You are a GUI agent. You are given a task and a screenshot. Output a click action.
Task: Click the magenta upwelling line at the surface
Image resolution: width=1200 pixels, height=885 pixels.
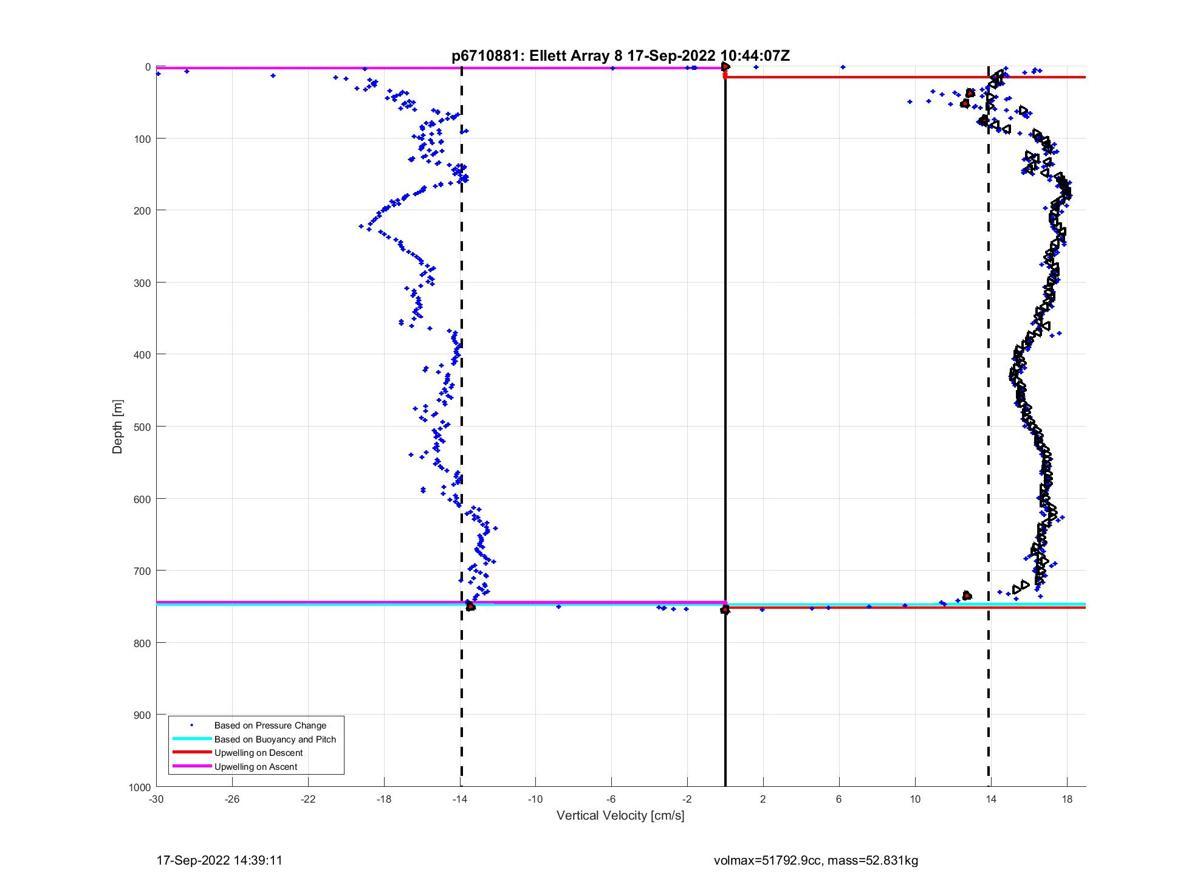[440, 68]
